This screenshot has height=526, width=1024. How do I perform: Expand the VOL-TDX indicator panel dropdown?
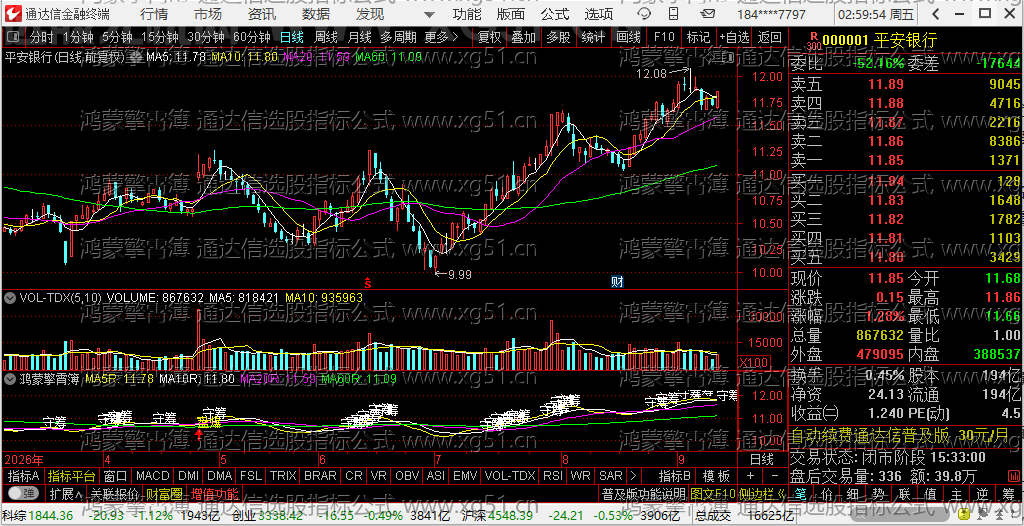point(10,298)
